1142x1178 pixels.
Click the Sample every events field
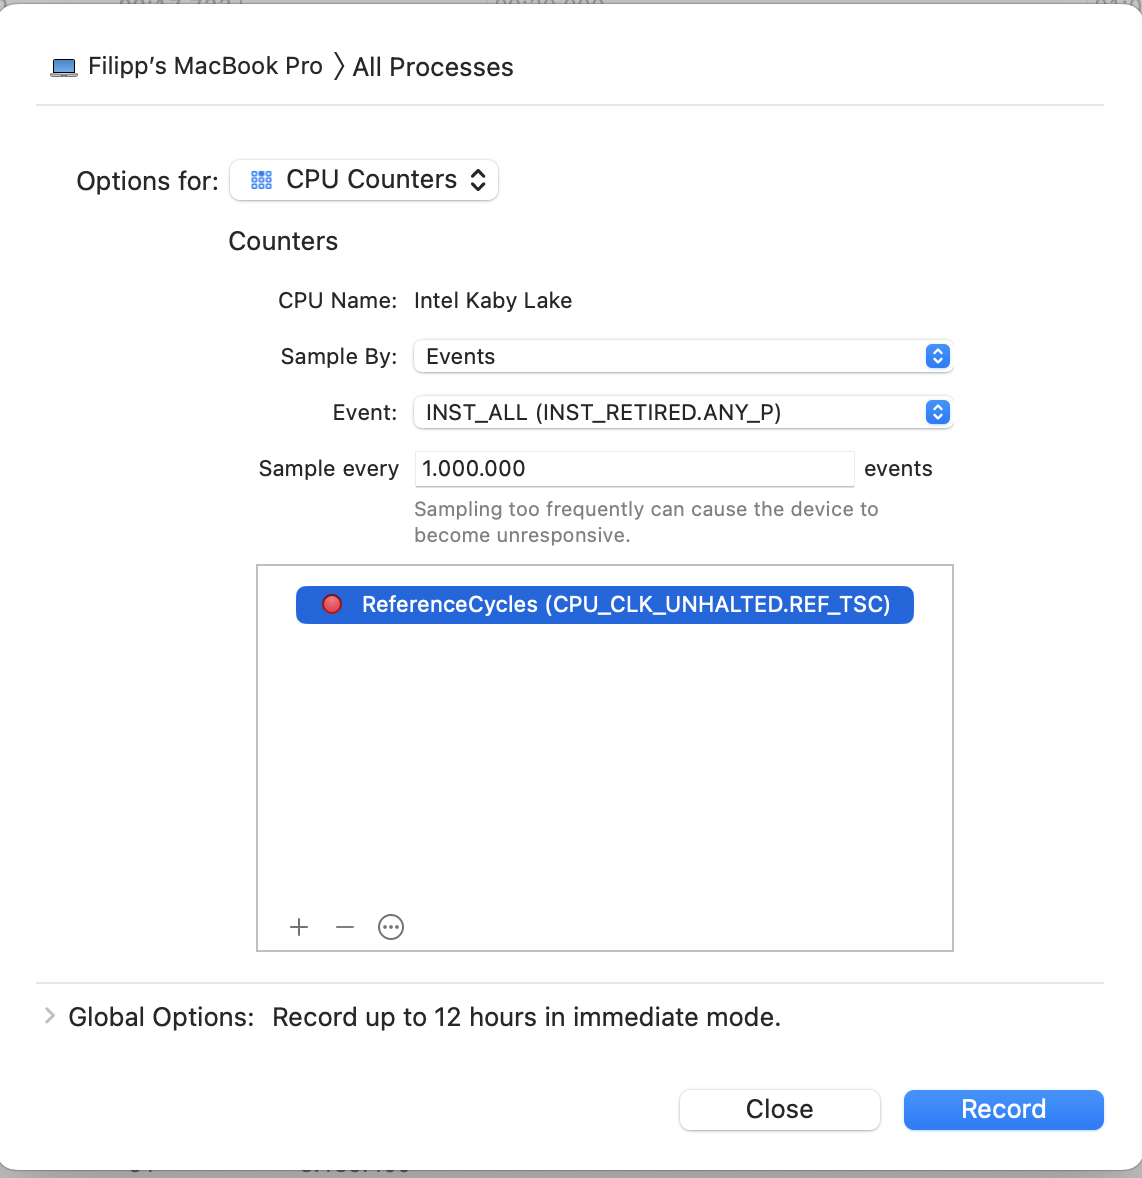634,468
